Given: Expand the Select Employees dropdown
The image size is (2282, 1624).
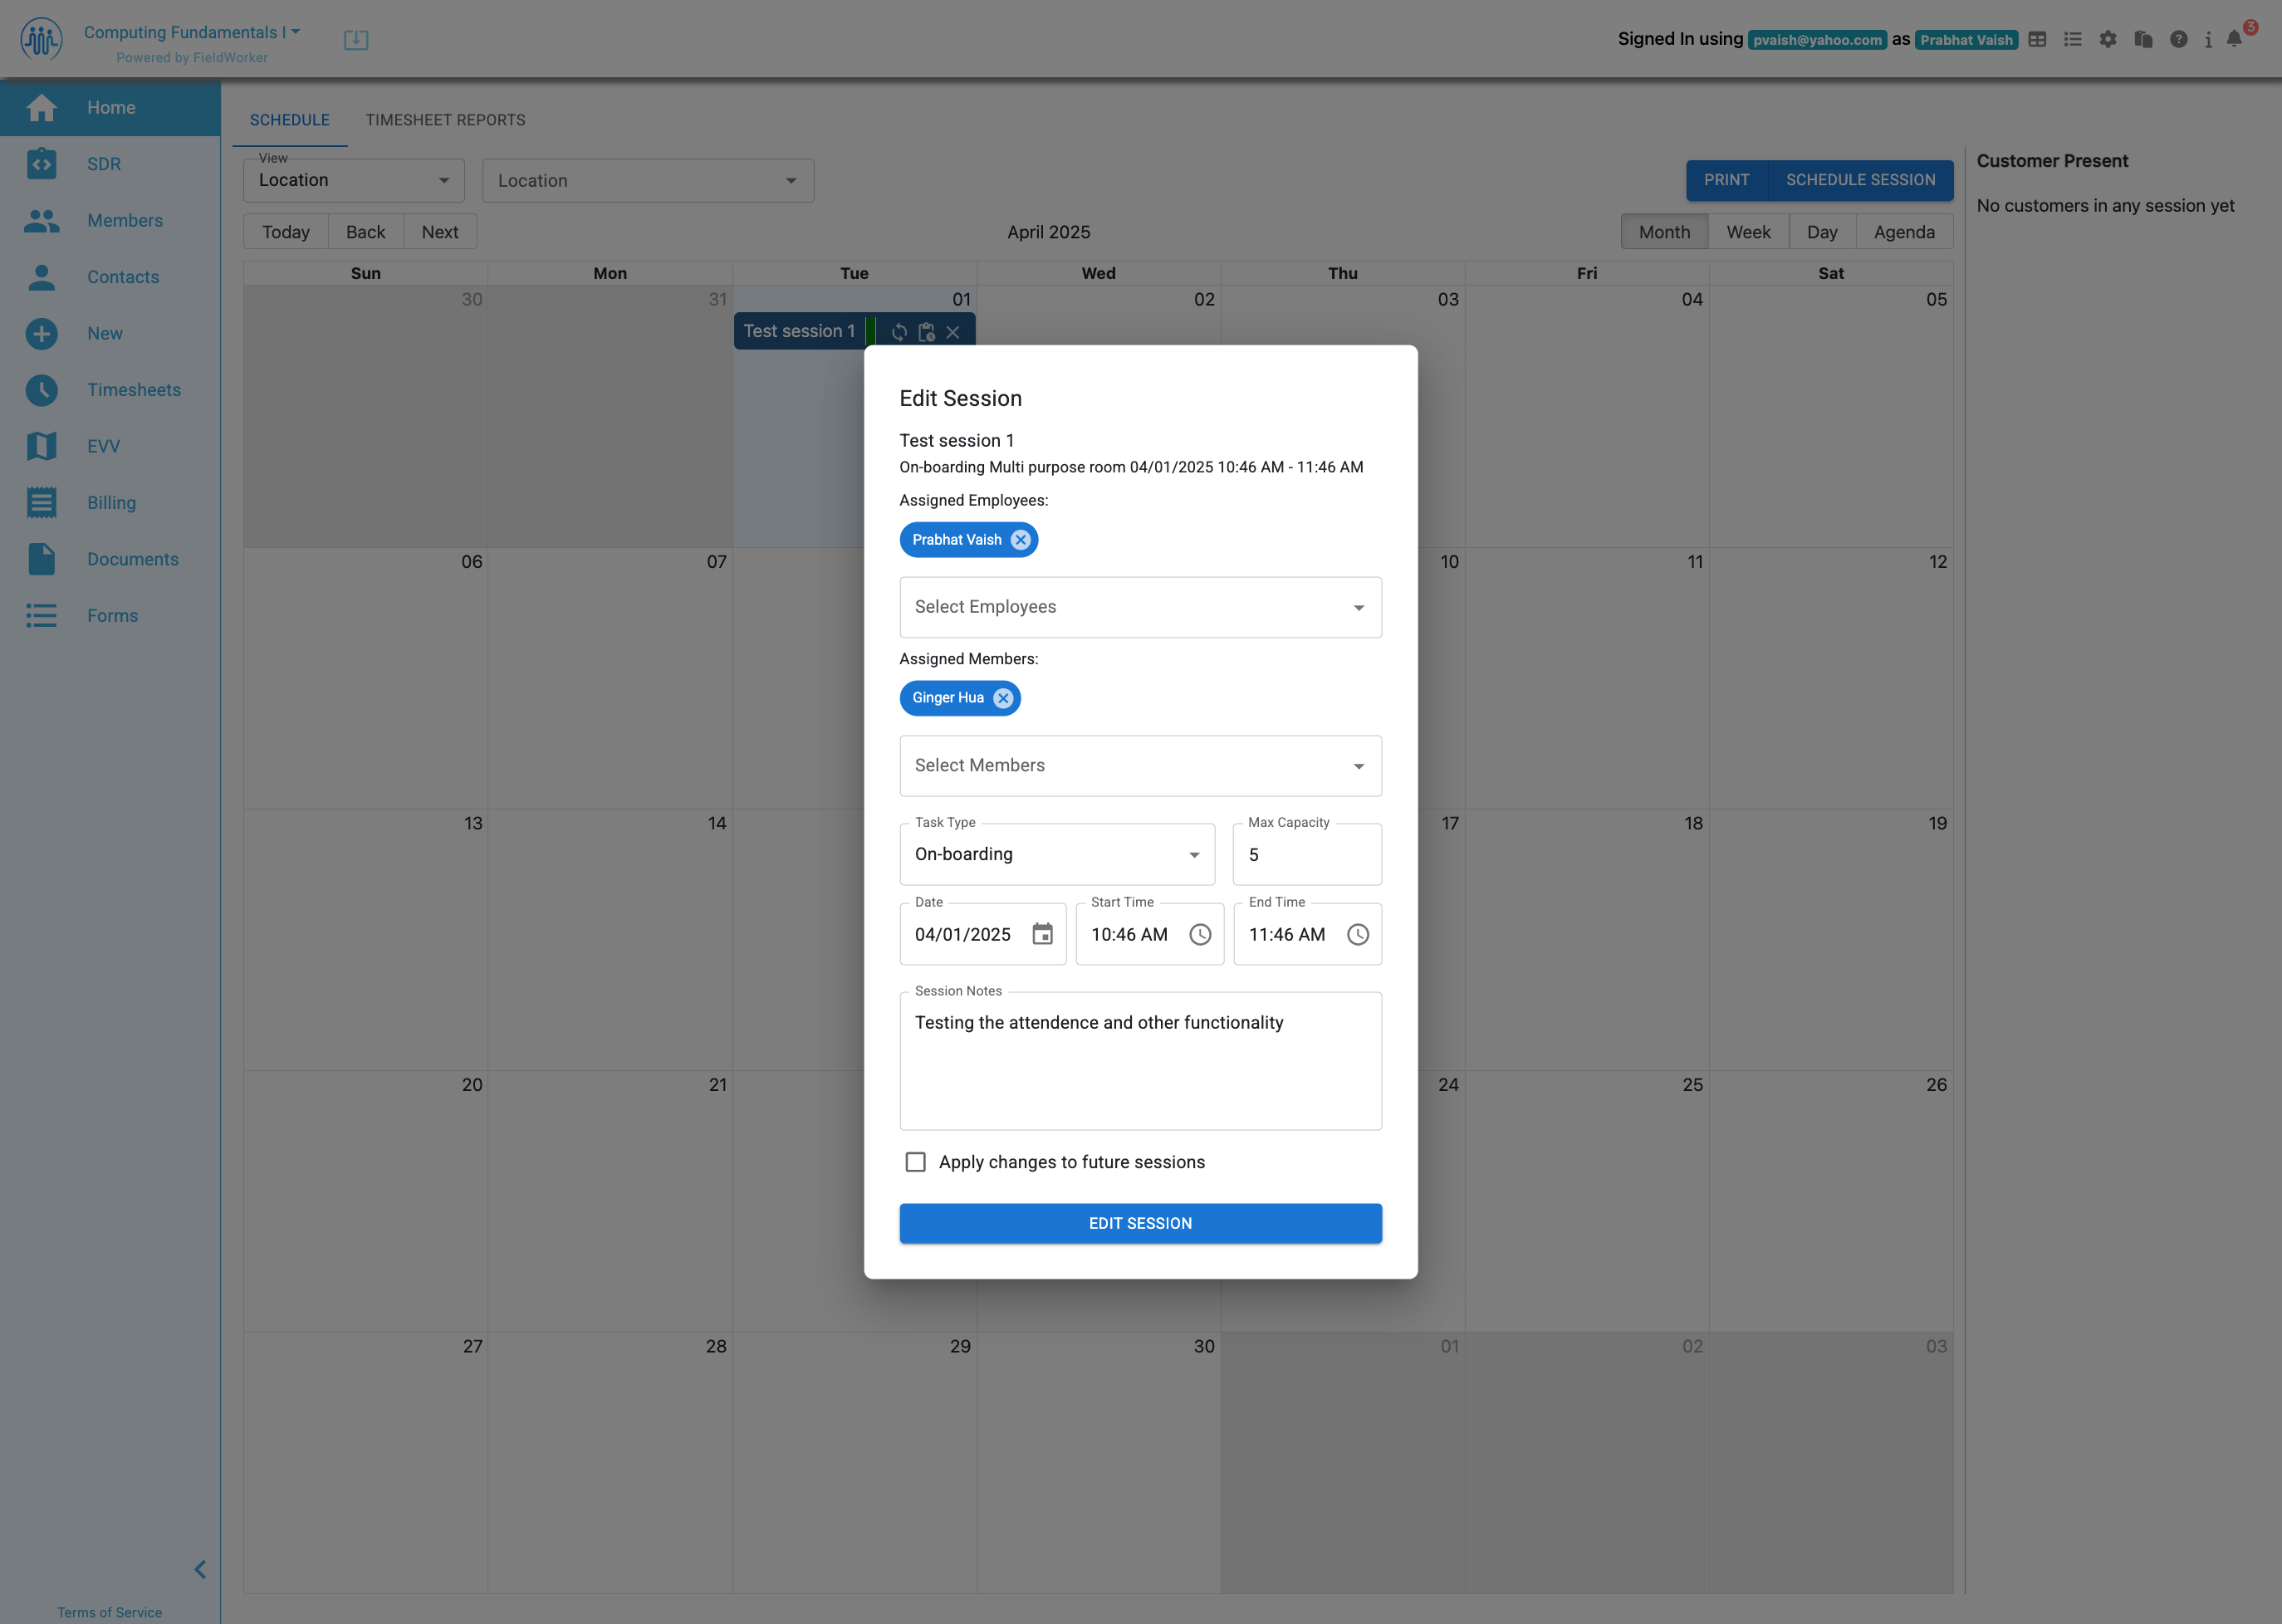Looking at the screenshot, I should click(1140, 607).
